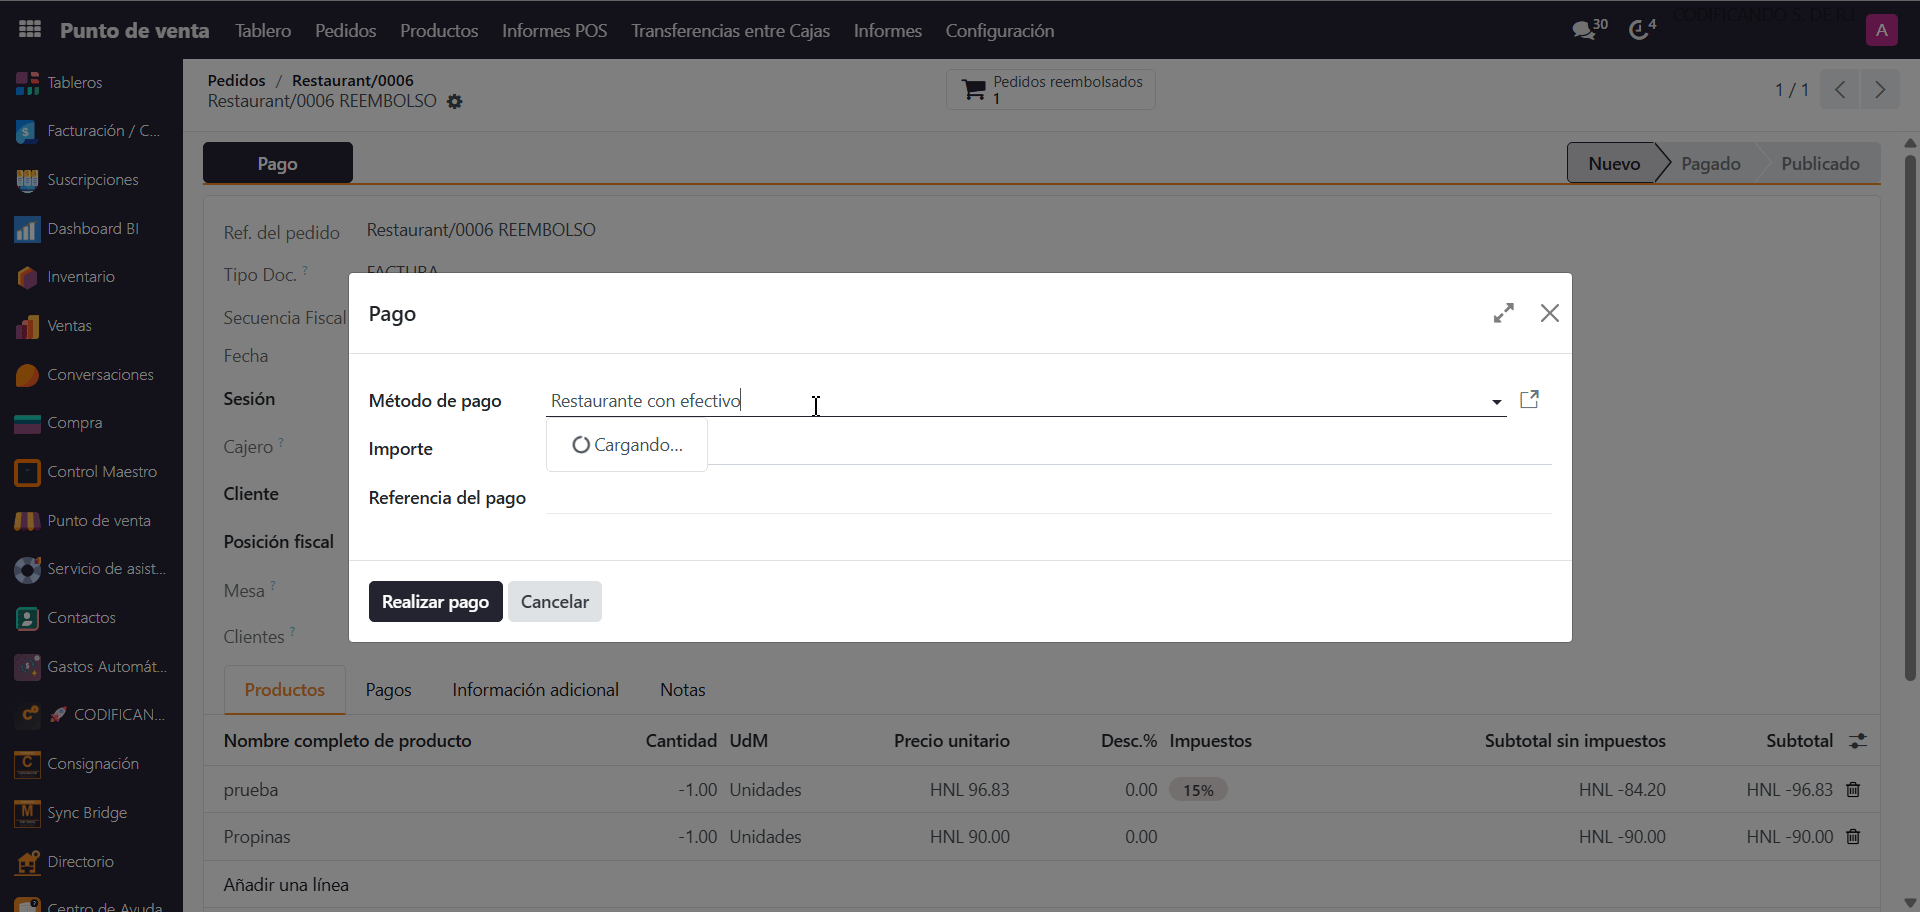The height and width of the screenshot is (912, 1920).
Task: Go to next record arrow
Action: click(x=1880, y=90)
